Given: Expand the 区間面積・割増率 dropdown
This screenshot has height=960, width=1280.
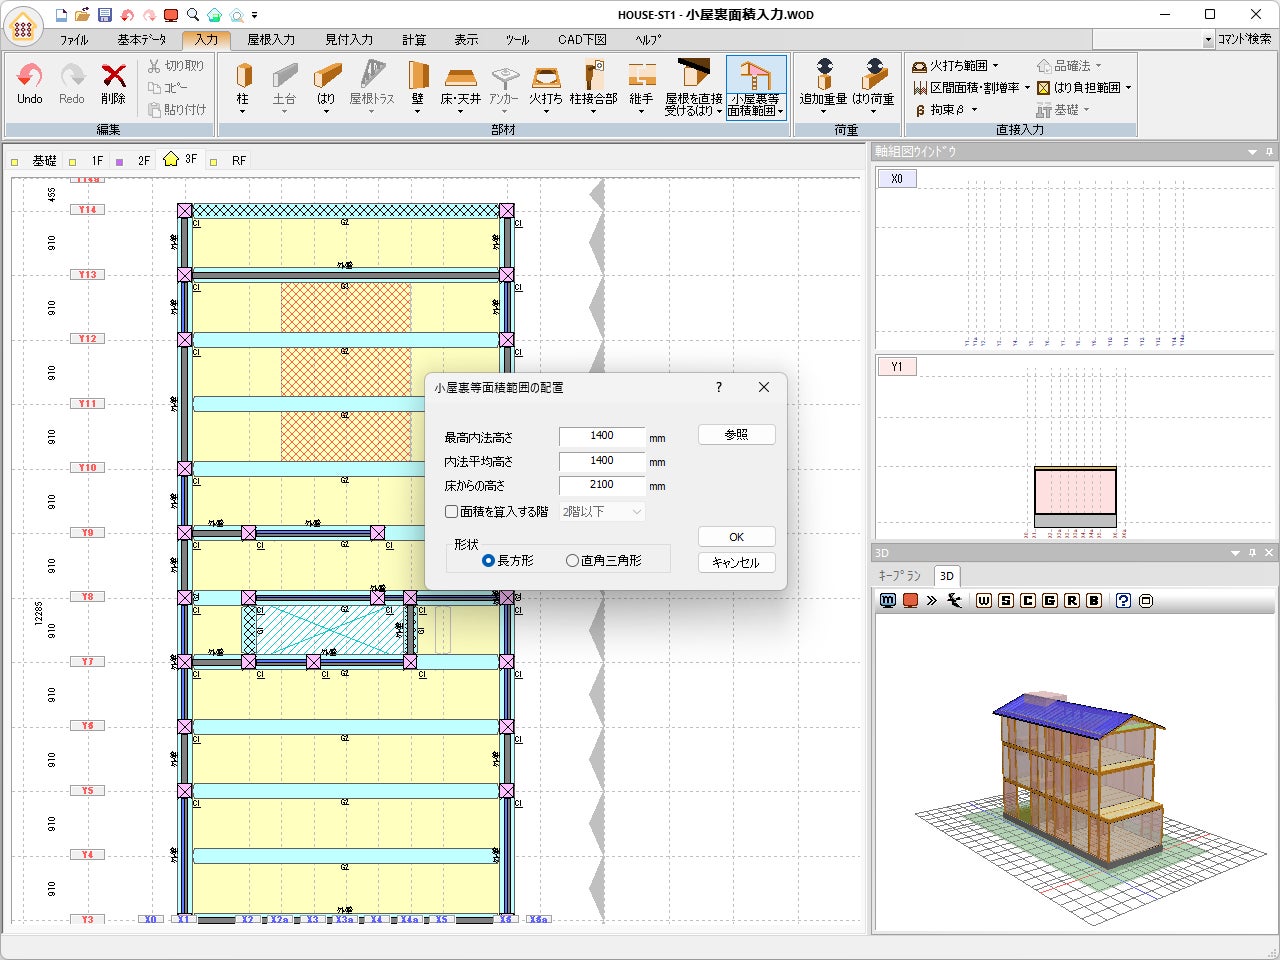Looking at the screenshot, I should tap(1027, 88).
